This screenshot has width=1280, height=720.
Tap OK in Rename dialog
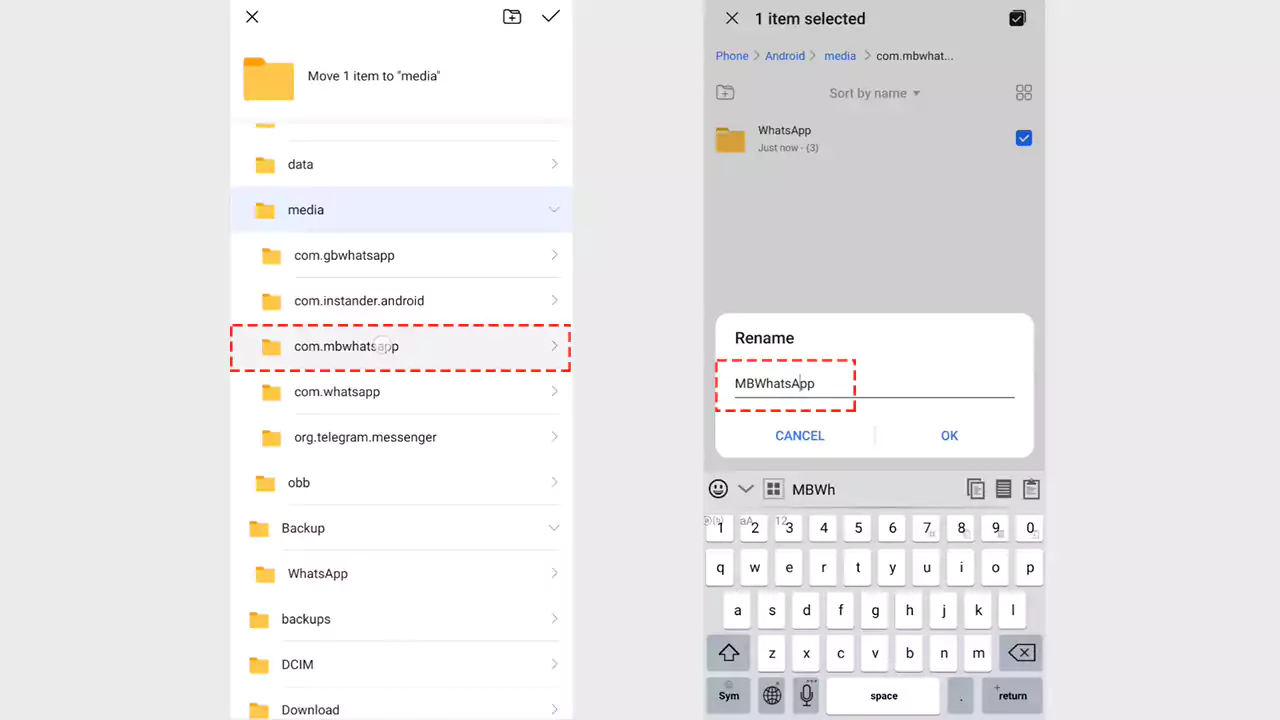[x=949, y=436]
